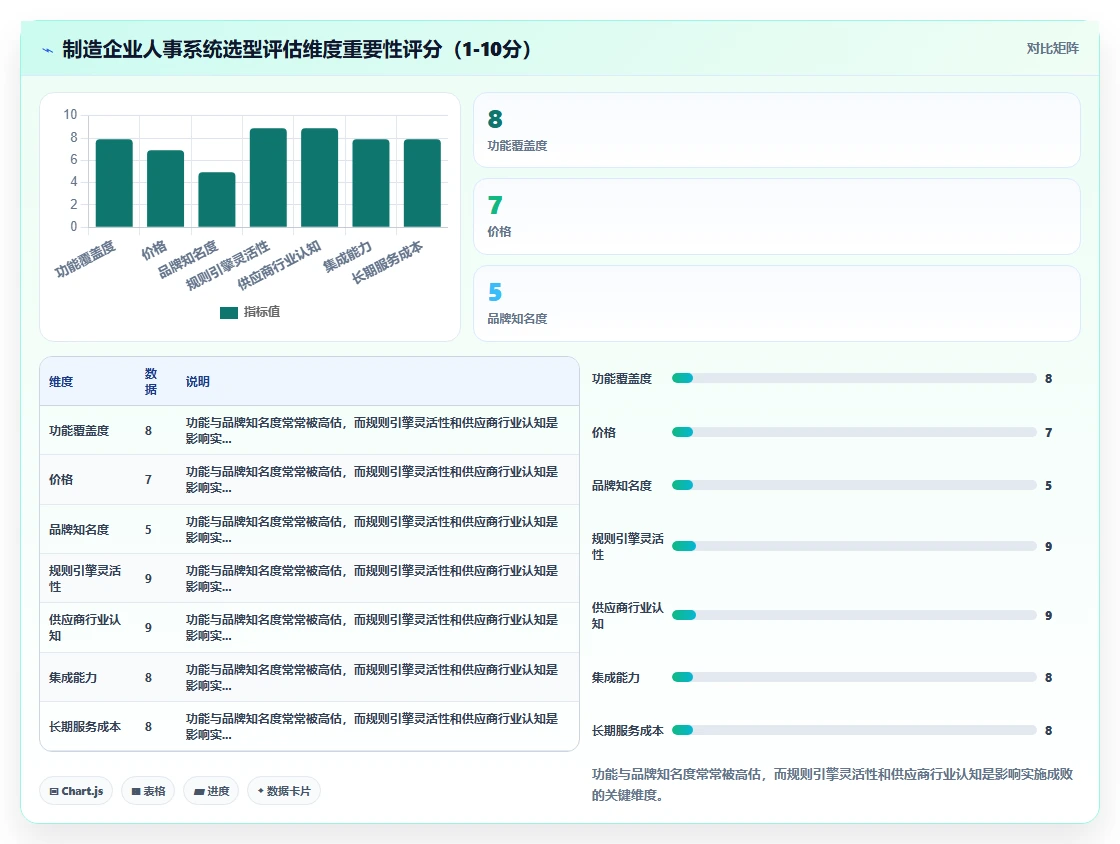Select the 功能覆盖度 data card showing 8
Screen dimensions: 1120x844
click(776, 130)
